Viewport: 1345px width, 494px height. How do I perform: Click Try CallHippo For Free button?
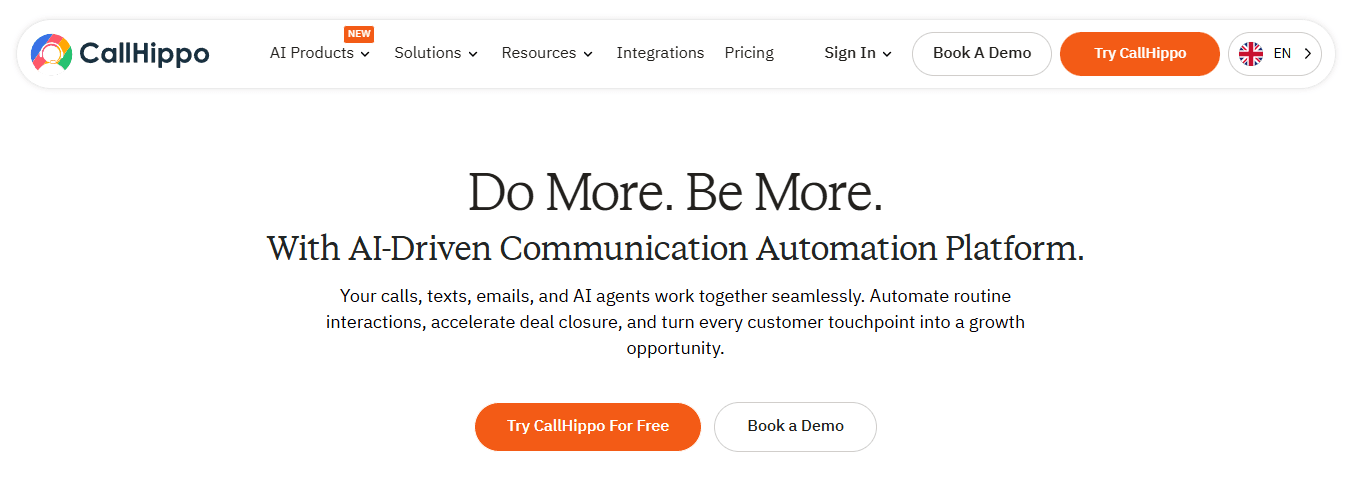[x=588, y=426]
